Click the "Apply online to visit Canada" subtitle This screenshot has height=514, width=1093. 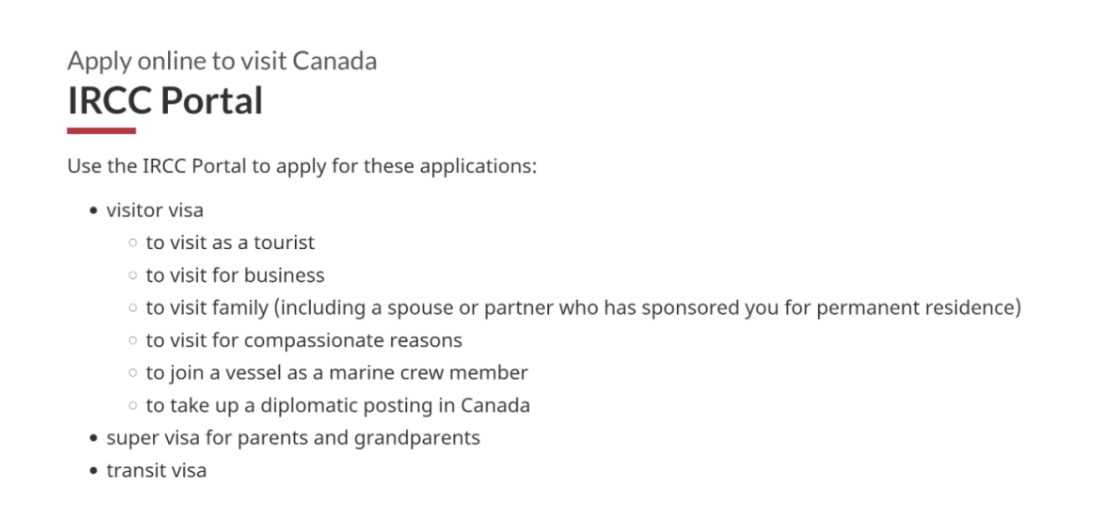222,61
